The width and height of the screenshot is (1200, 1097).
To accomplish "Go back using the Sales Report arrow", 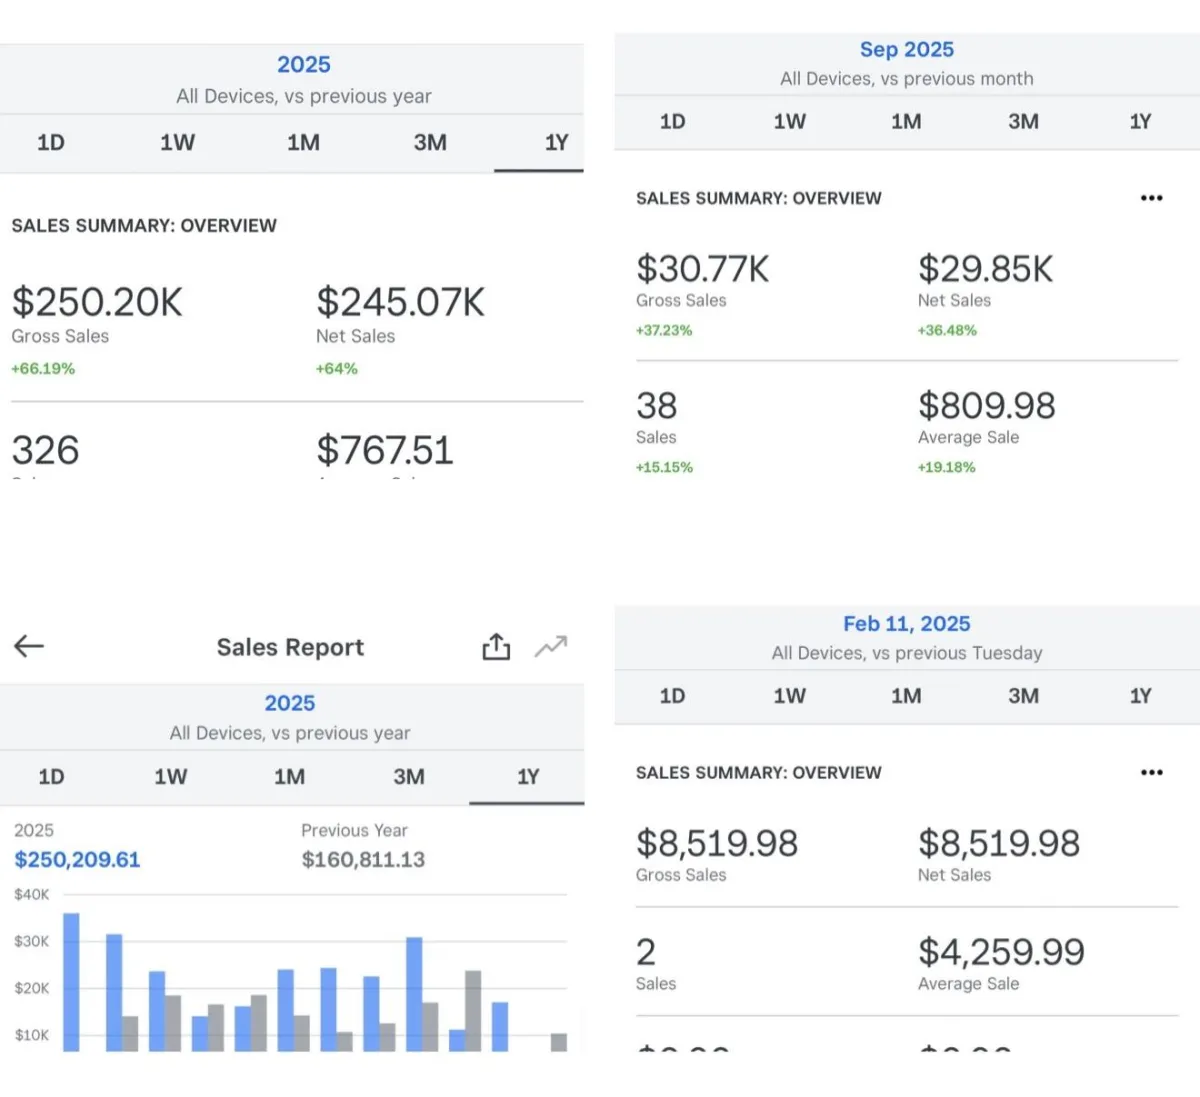I will point(29,646).
